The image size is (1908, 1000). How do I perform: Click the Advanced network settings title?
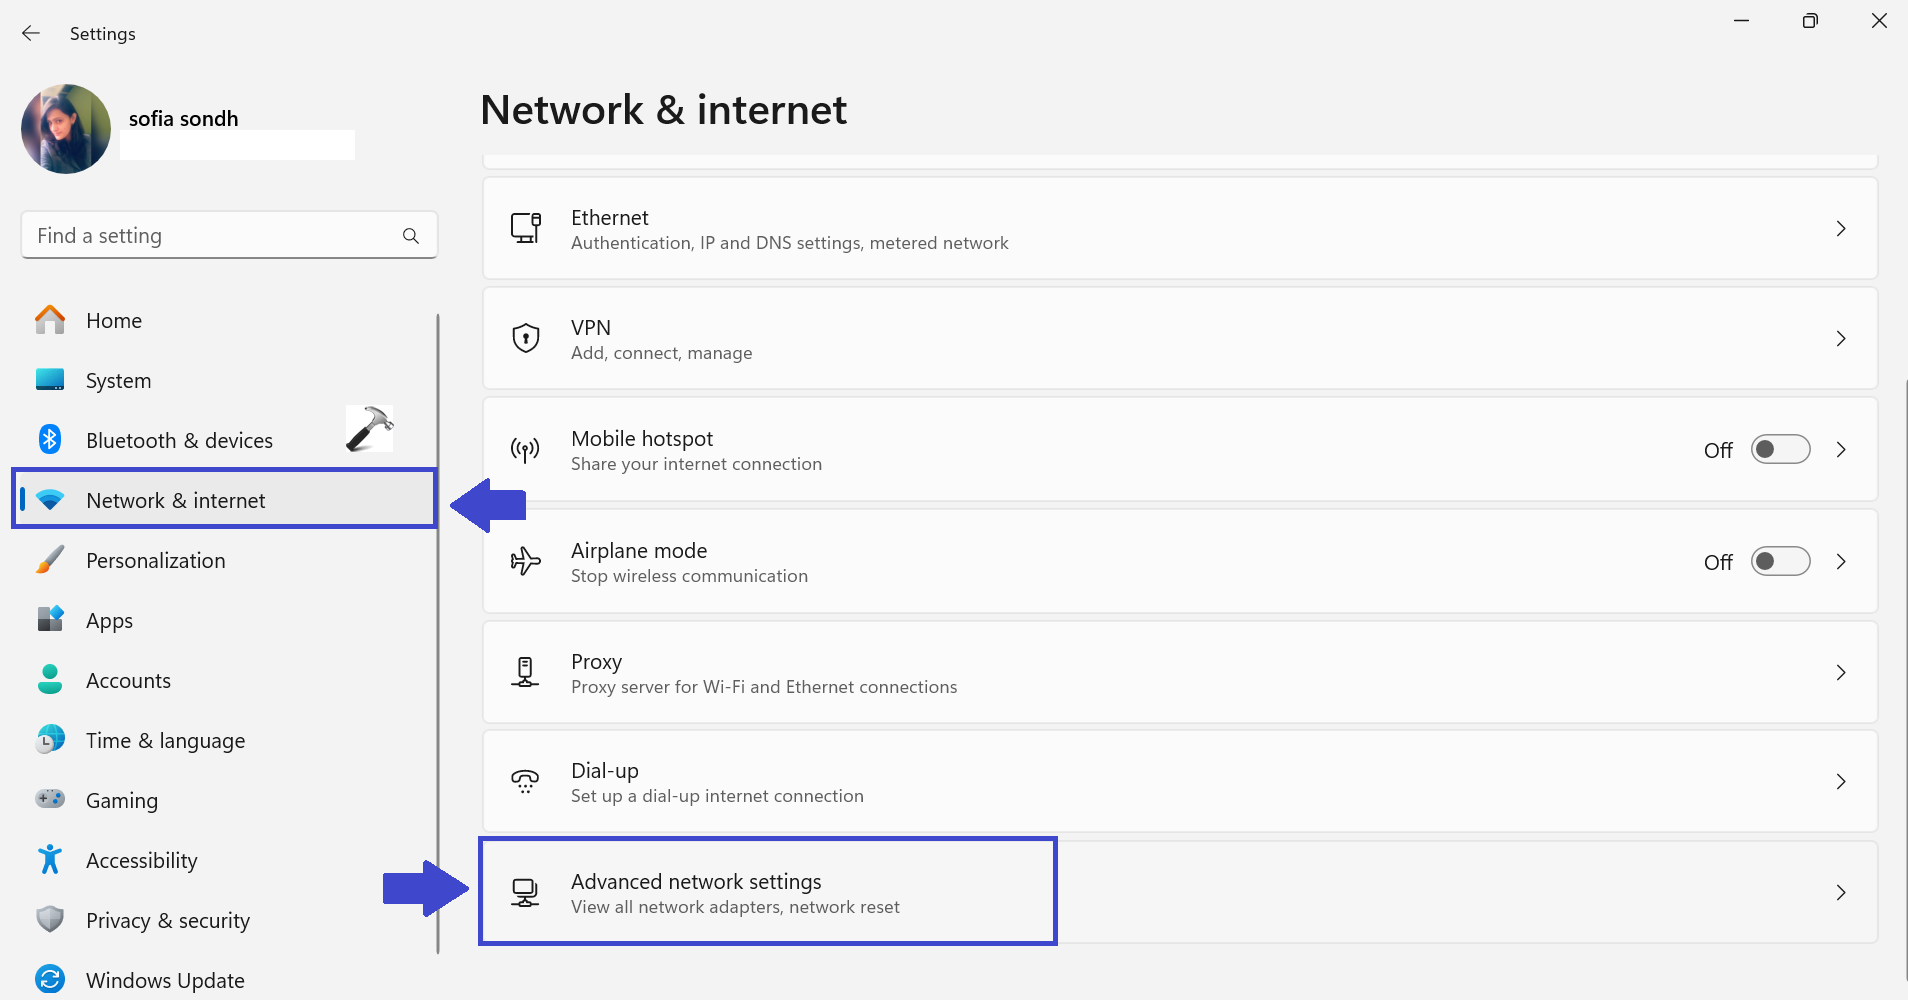[696, 882]
